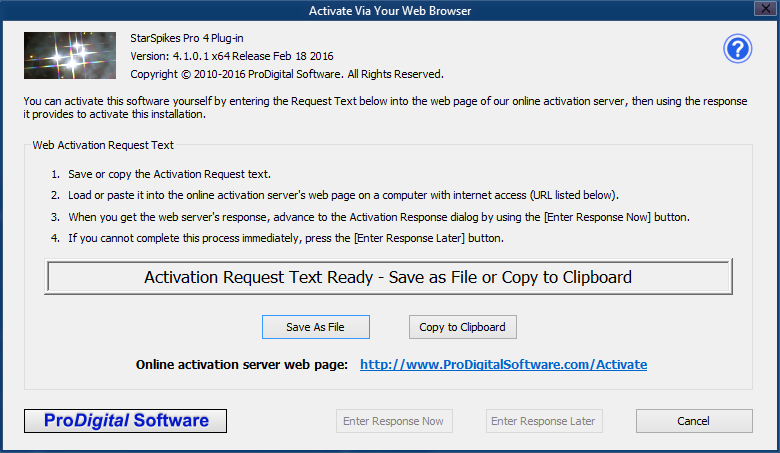Click the 'Activate Via Your Web Browser' title bar

click(x=390, y=10)
